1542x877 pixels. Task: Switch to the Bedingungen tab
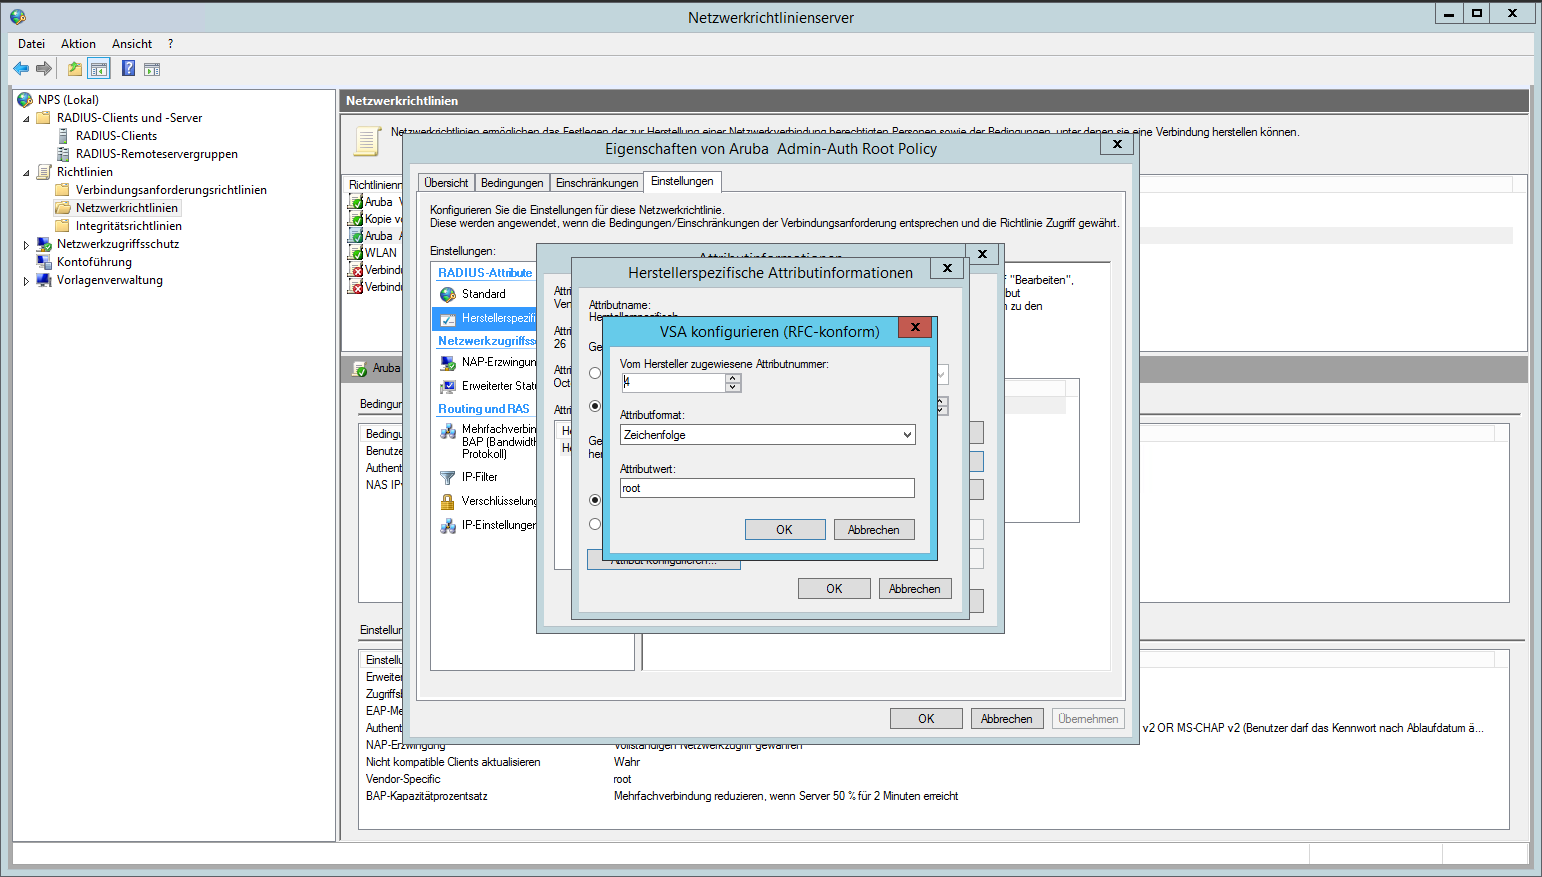coord(511,183)
